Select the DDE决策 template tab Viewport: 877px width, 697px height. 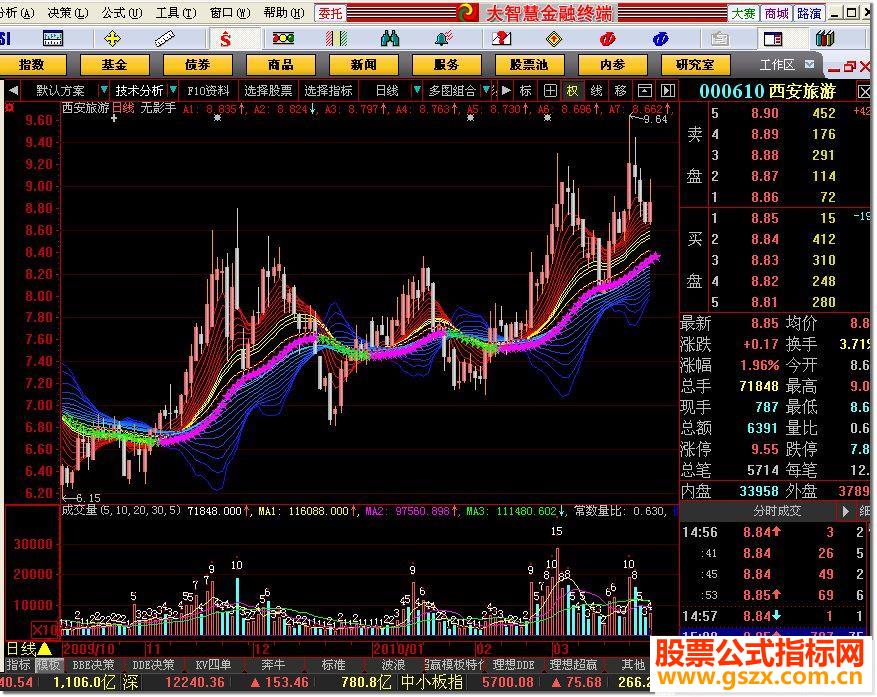[x=153, y=665]
